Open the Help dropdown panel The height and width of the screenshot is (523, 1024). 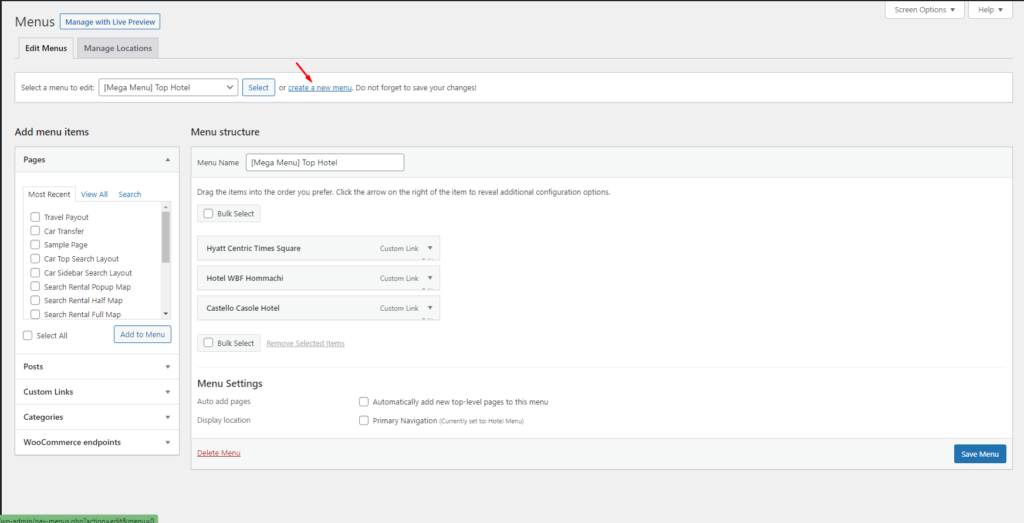(x=990, y=10)
